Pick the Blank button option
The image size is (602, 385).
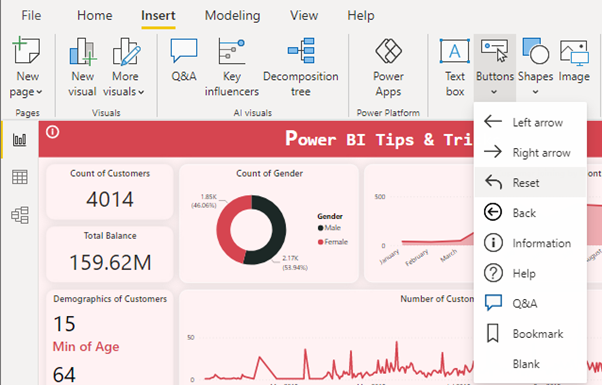tap(530, 364)
